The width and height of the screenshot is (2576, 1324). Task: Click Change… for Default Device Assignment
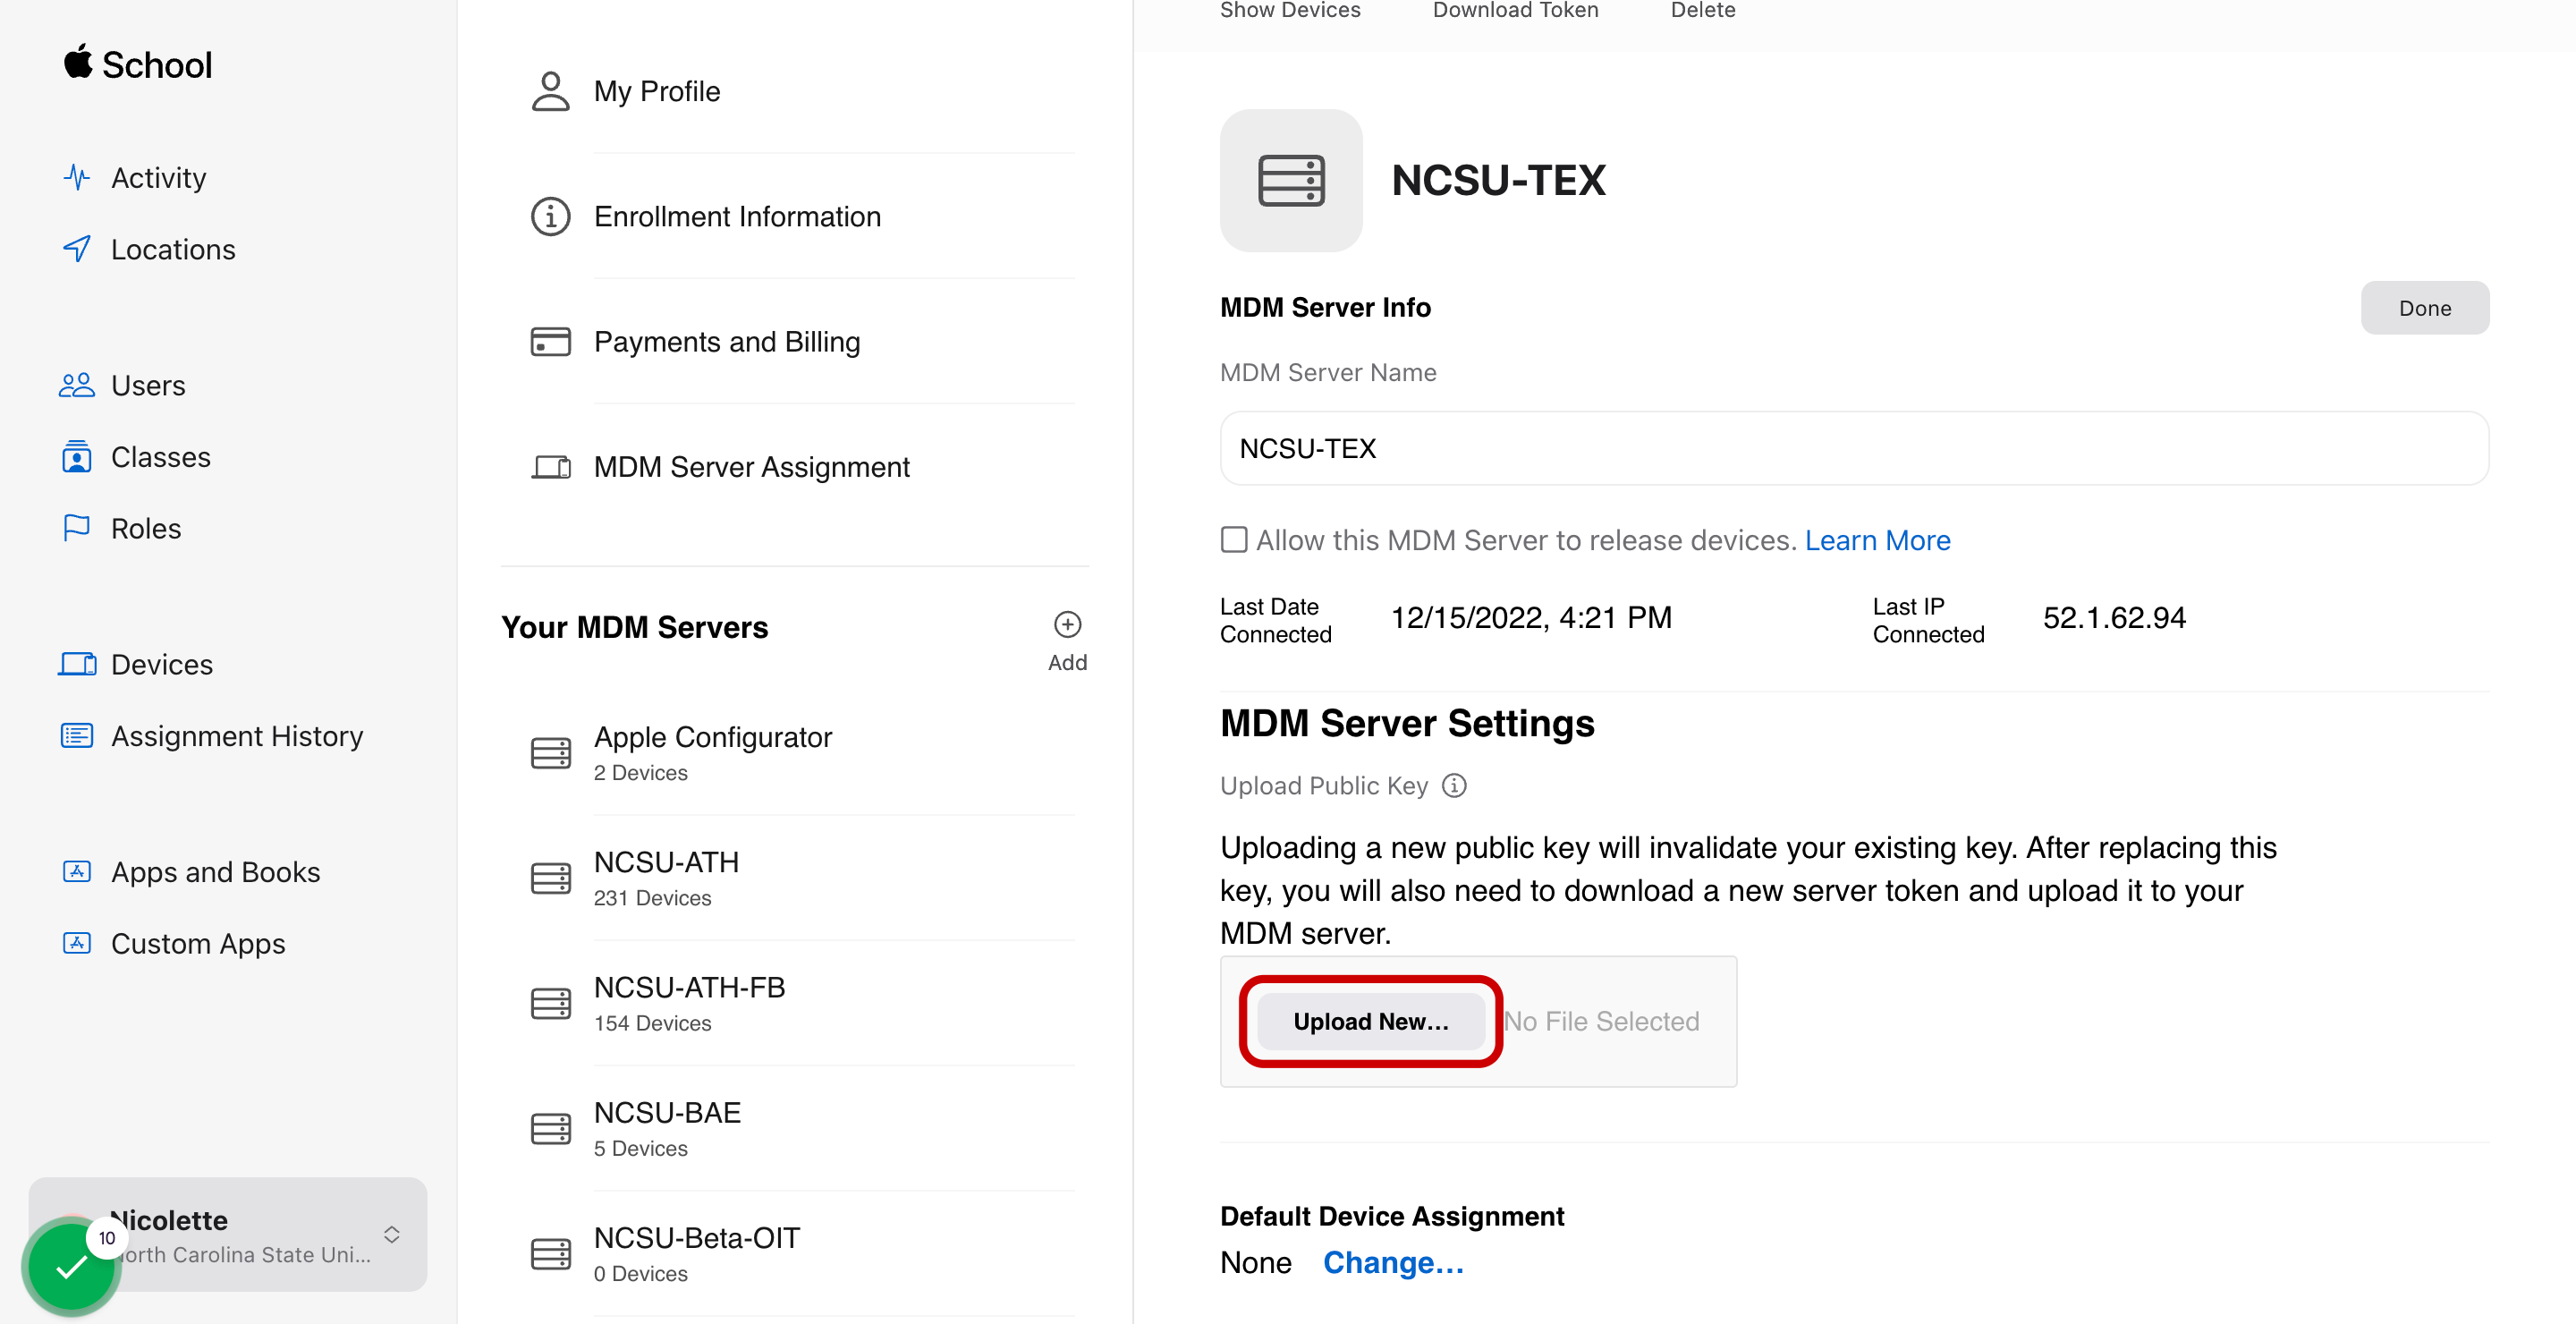point(1393,1263)
